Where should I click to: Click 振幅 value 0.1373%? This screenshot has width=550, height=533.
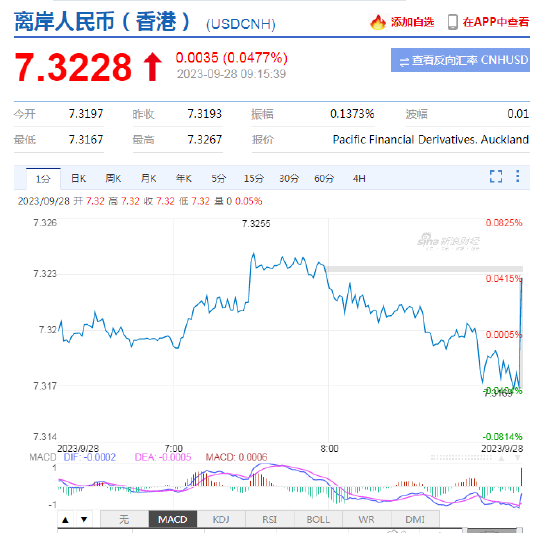click(352, 114)
